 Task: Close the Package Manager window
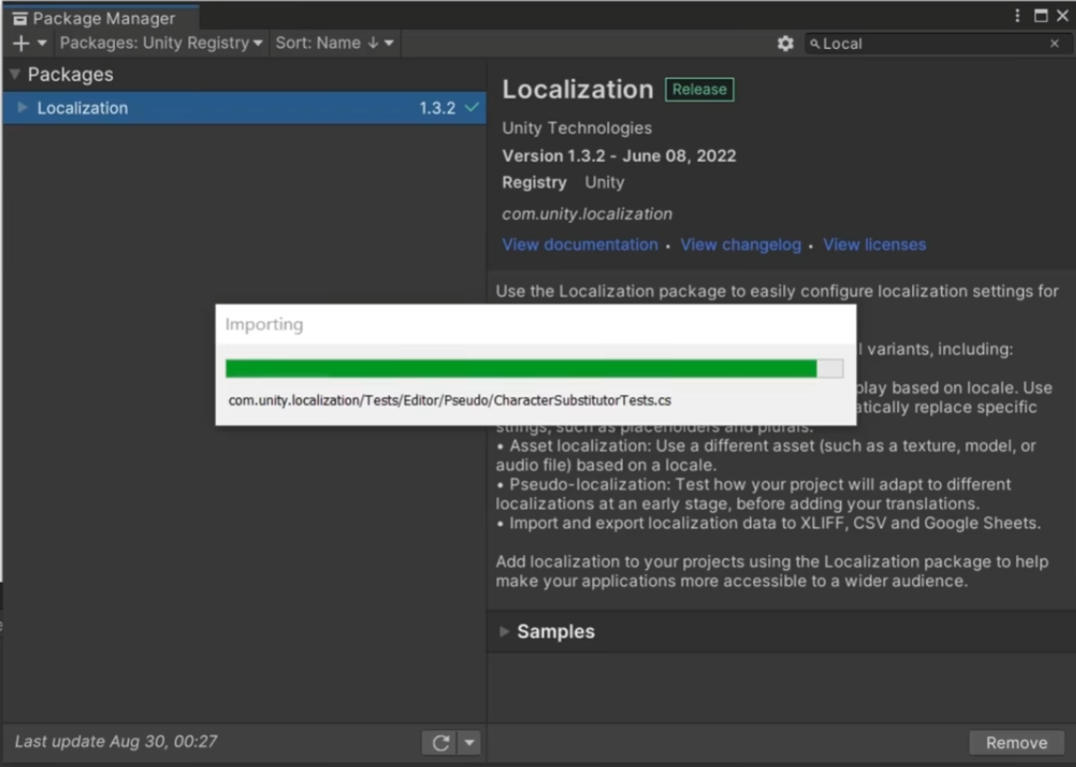click(x=1062, y=16)
